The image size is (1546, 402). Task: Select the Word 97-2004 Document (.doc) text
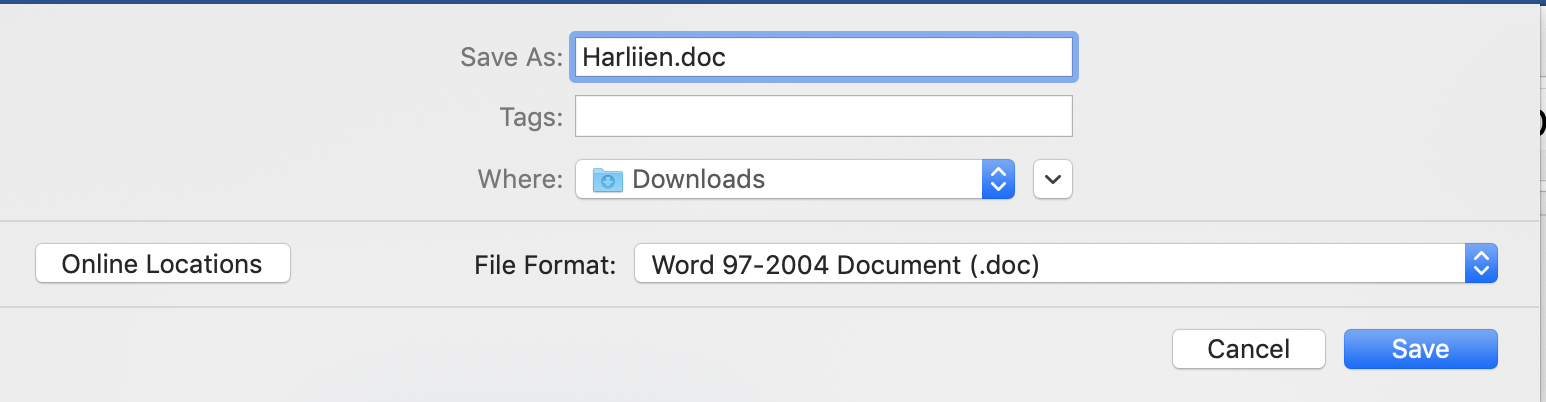pos(846,265)
